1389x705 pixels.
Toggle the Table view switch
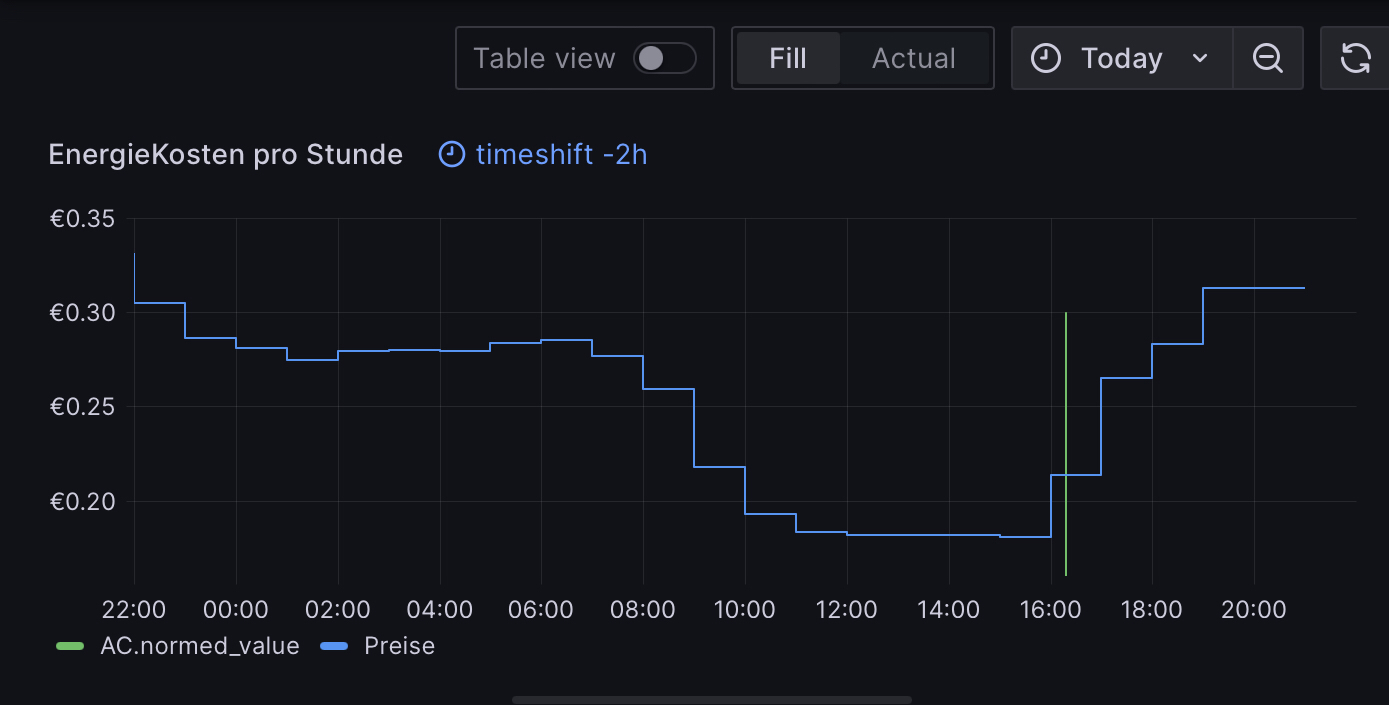pos(664,58)
